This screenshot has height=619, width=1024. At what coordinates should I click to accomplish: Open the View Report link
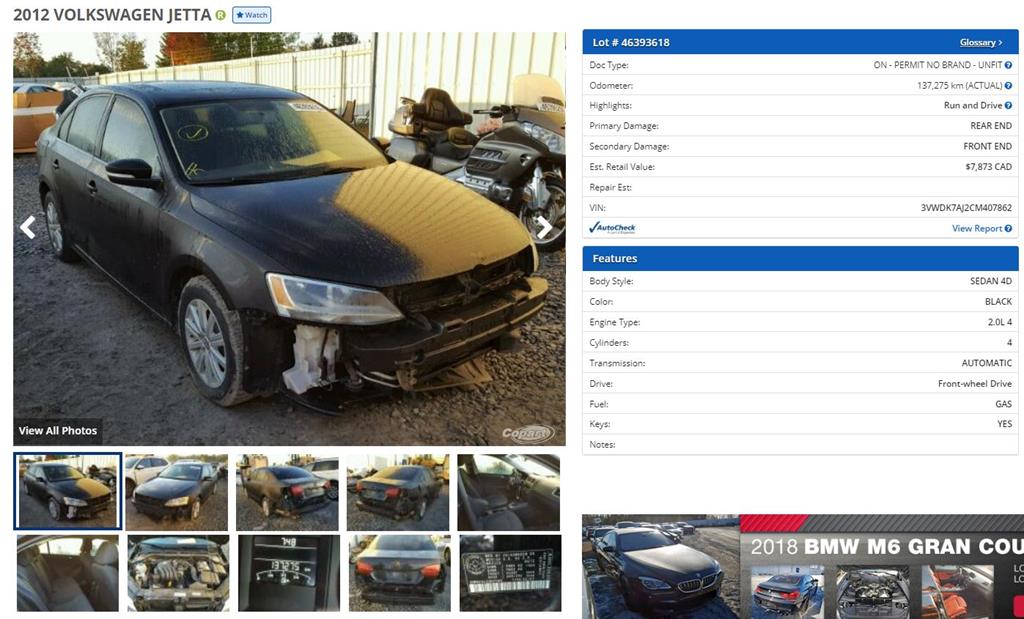[x=977, y=229]
